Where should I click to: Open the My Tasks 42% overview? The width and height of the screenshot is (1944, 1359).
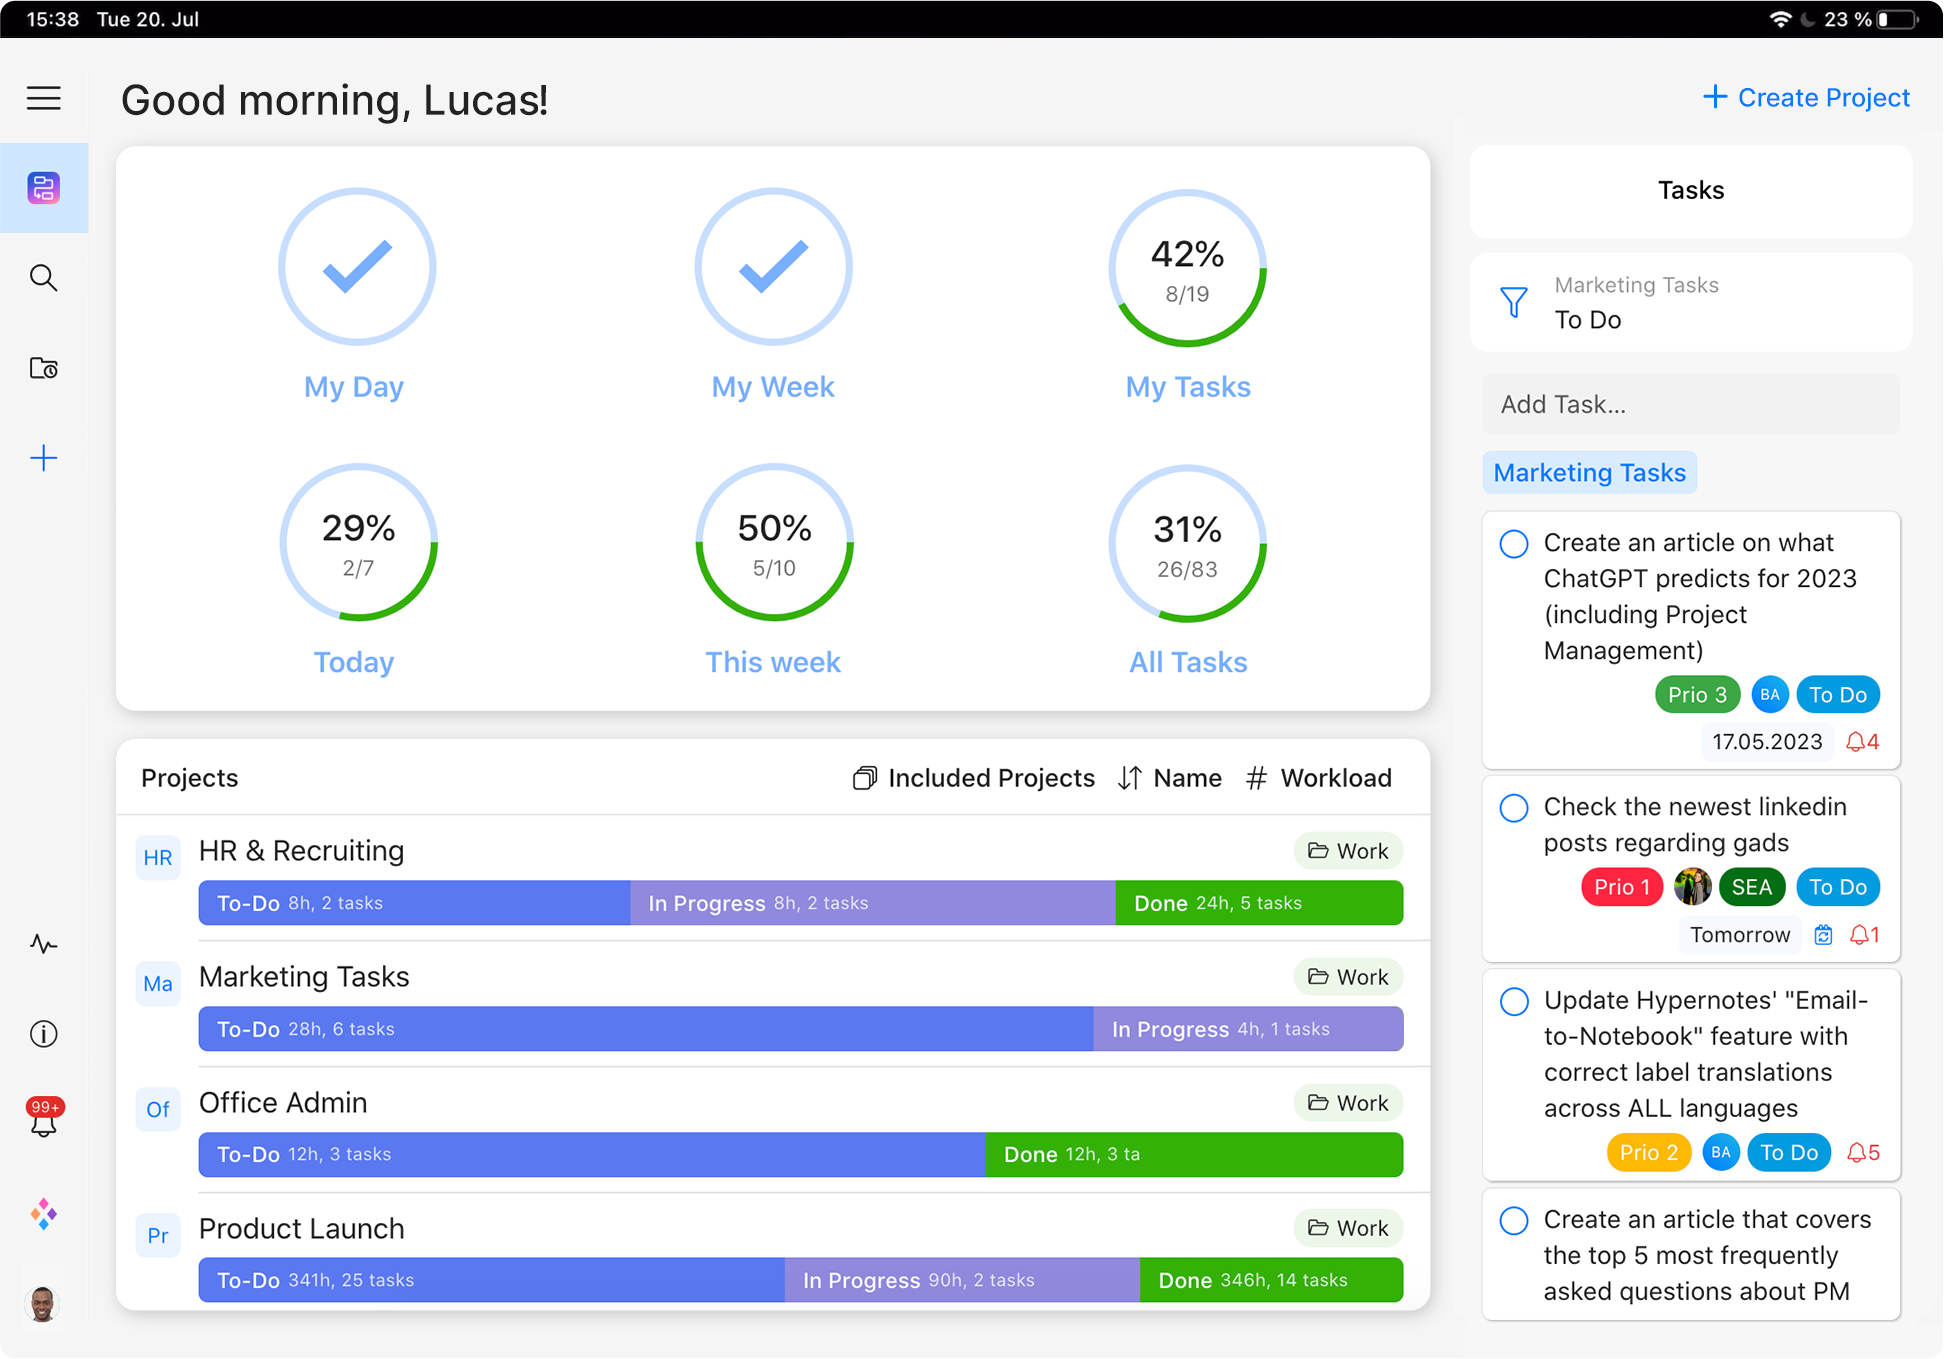[x=1187, y=268]
